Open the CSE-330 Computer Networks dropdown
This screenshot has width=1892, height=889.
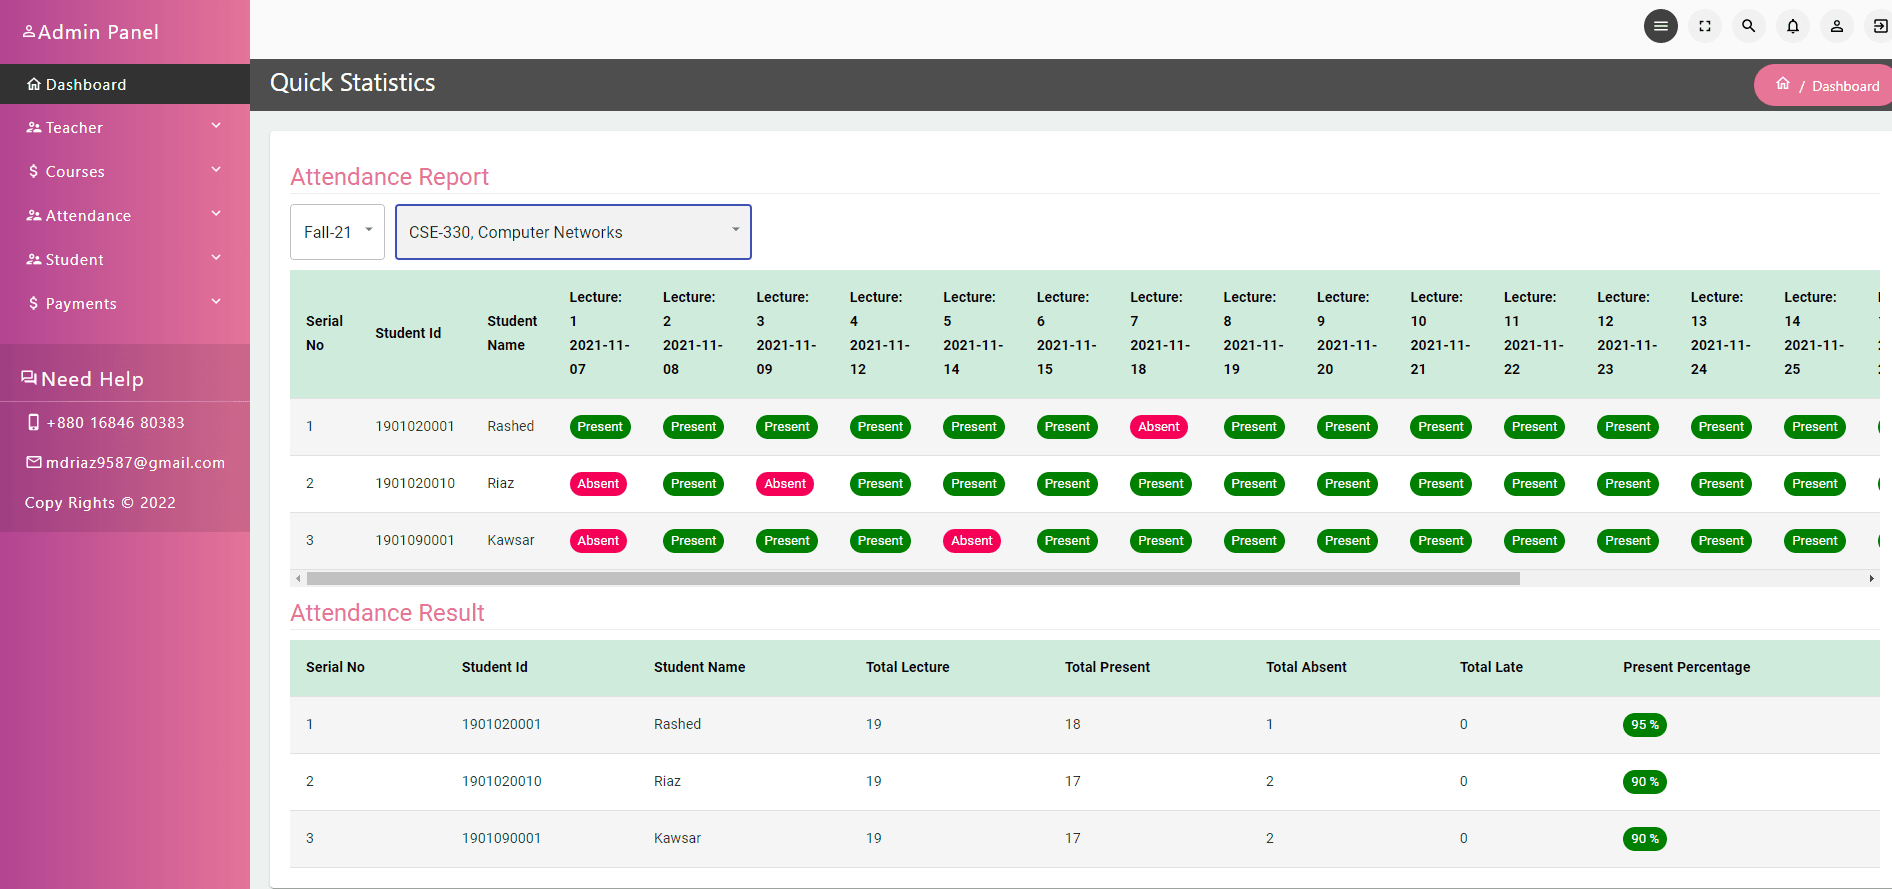[573, 232]
